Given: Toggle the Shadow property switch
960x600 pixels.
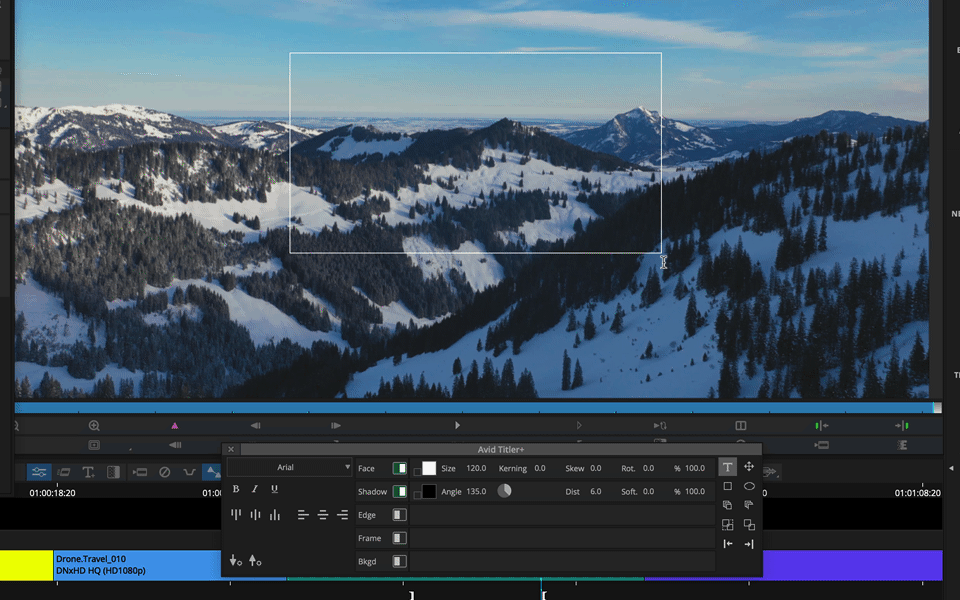Looking at the screenshot, I should [399, 492].
